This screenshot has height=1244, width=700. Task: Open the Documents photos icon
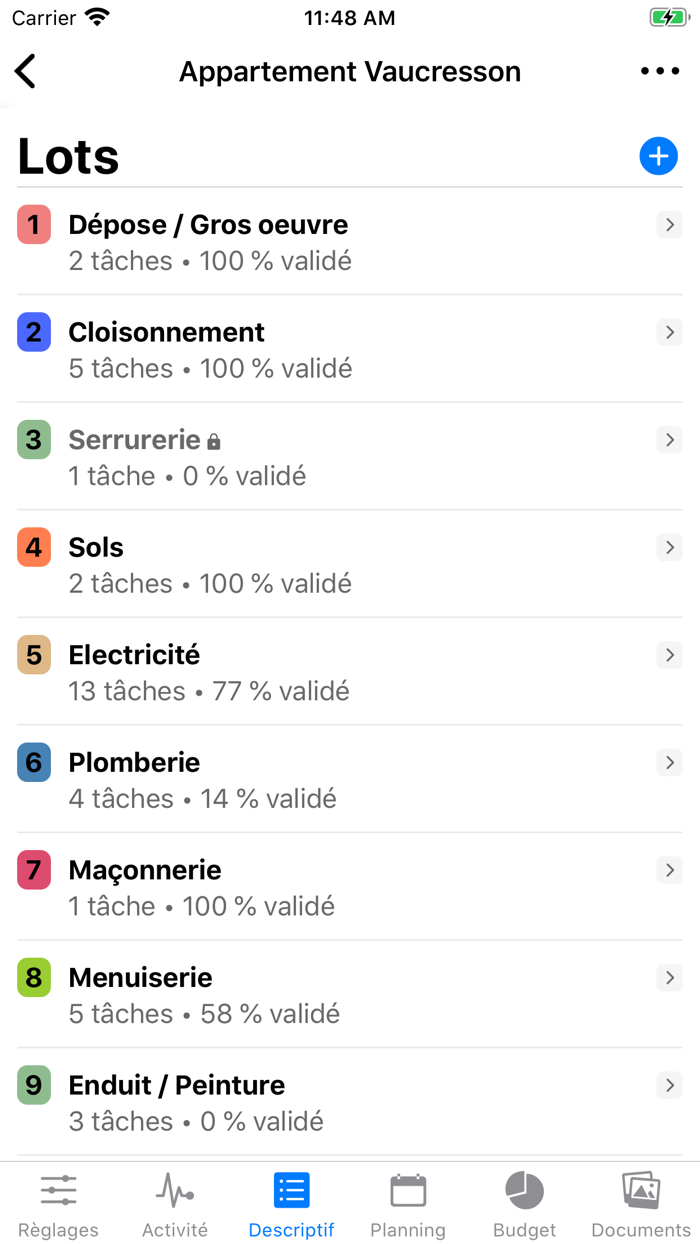click(641, 1191)
